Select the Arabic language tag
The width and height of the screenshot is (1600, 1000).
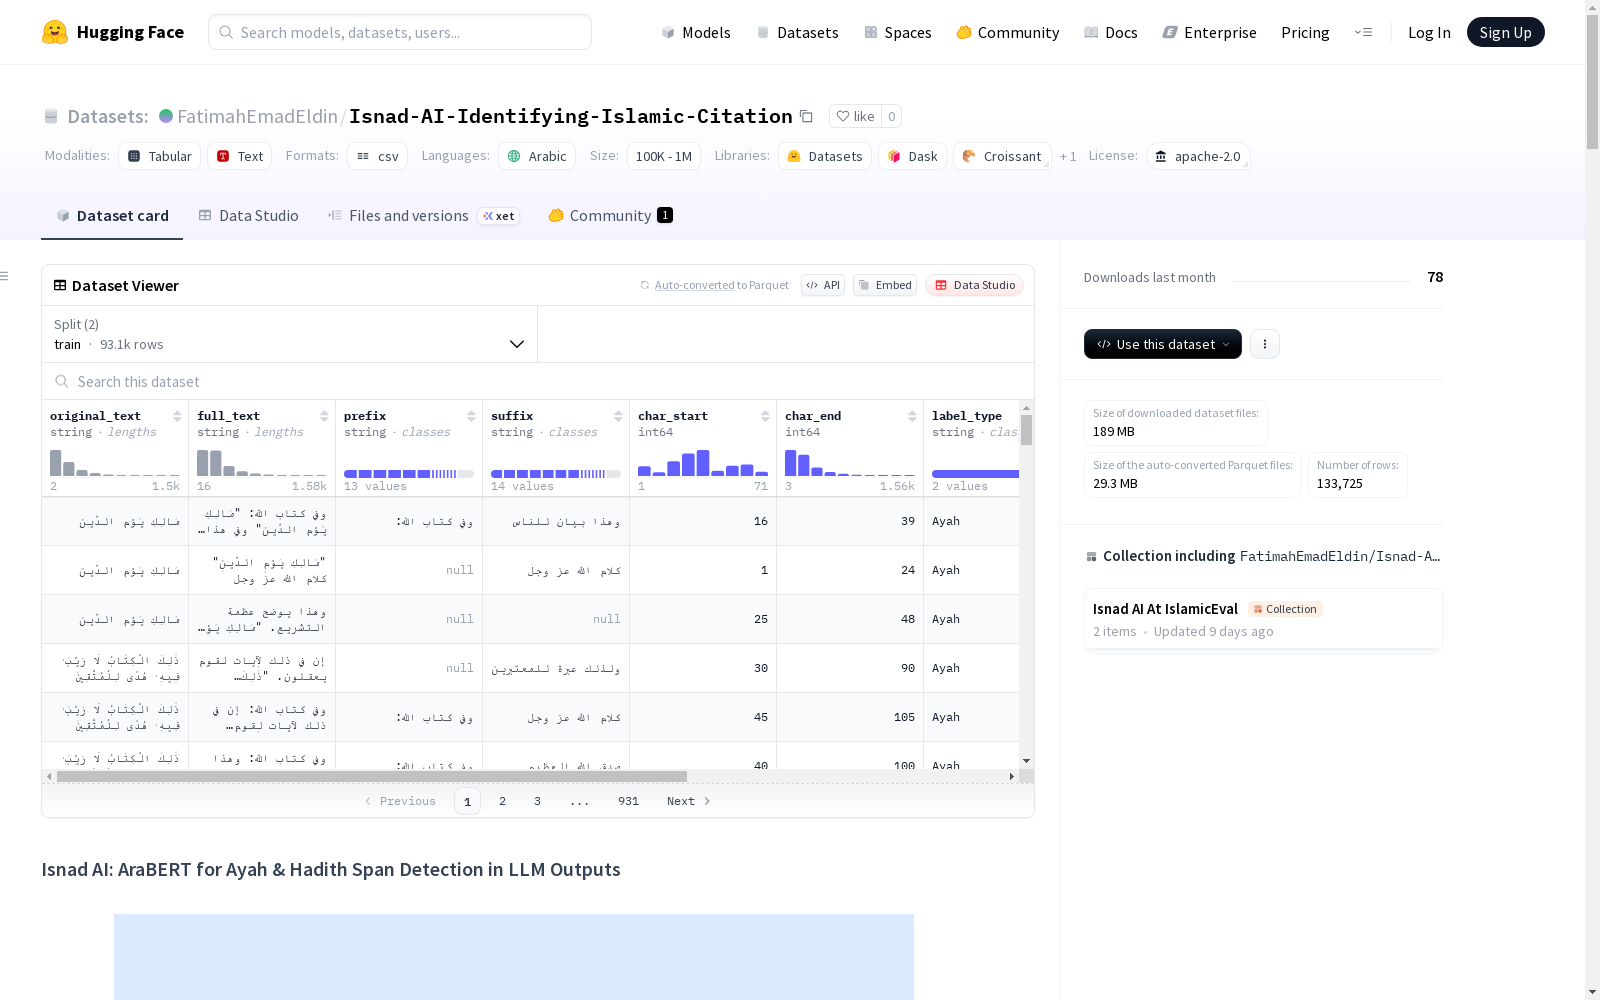(x=537, y=156)
